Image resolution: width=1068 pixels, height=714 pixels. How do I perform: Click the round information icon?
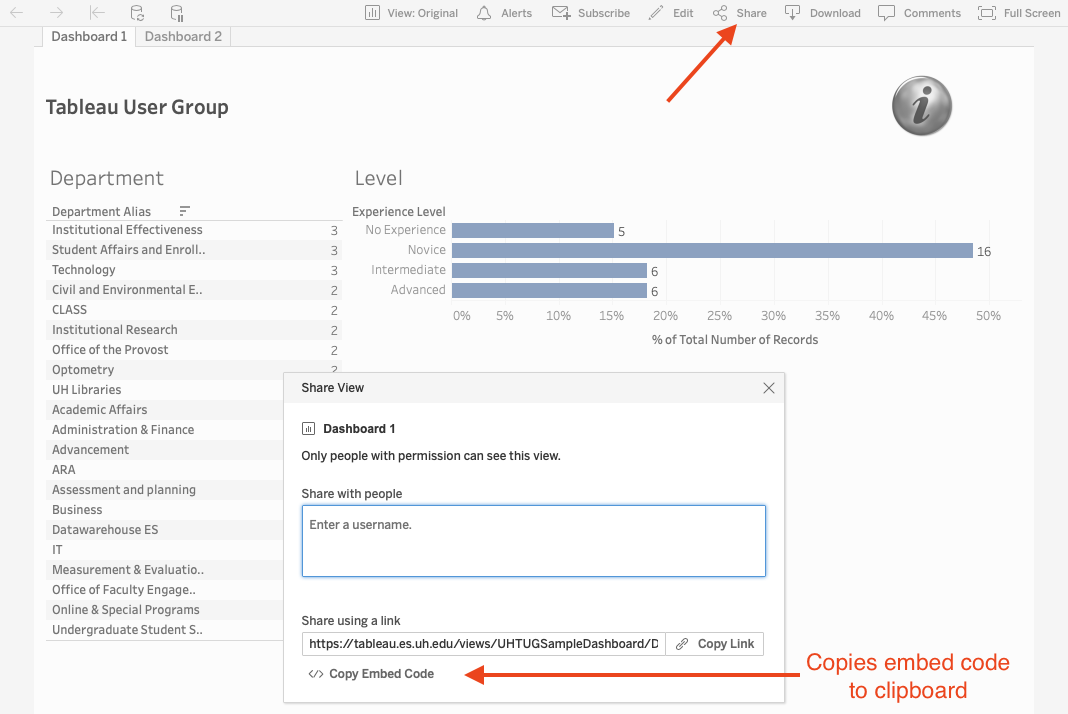(922, 106)
